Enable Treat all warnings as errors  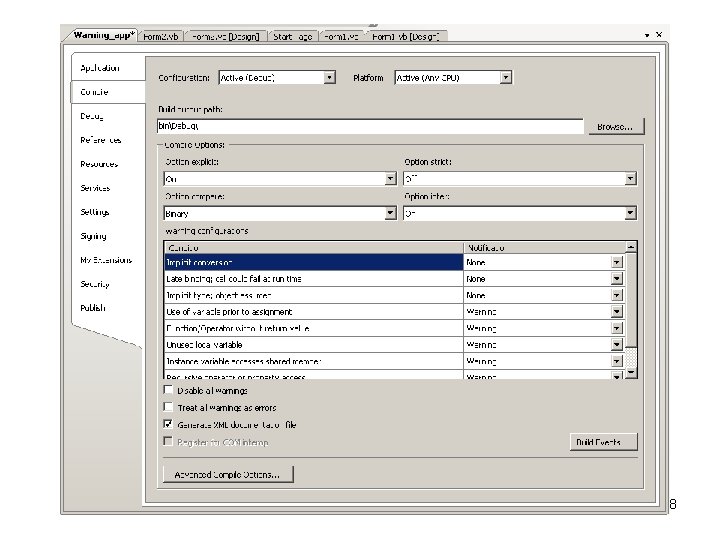coord(169,407)
